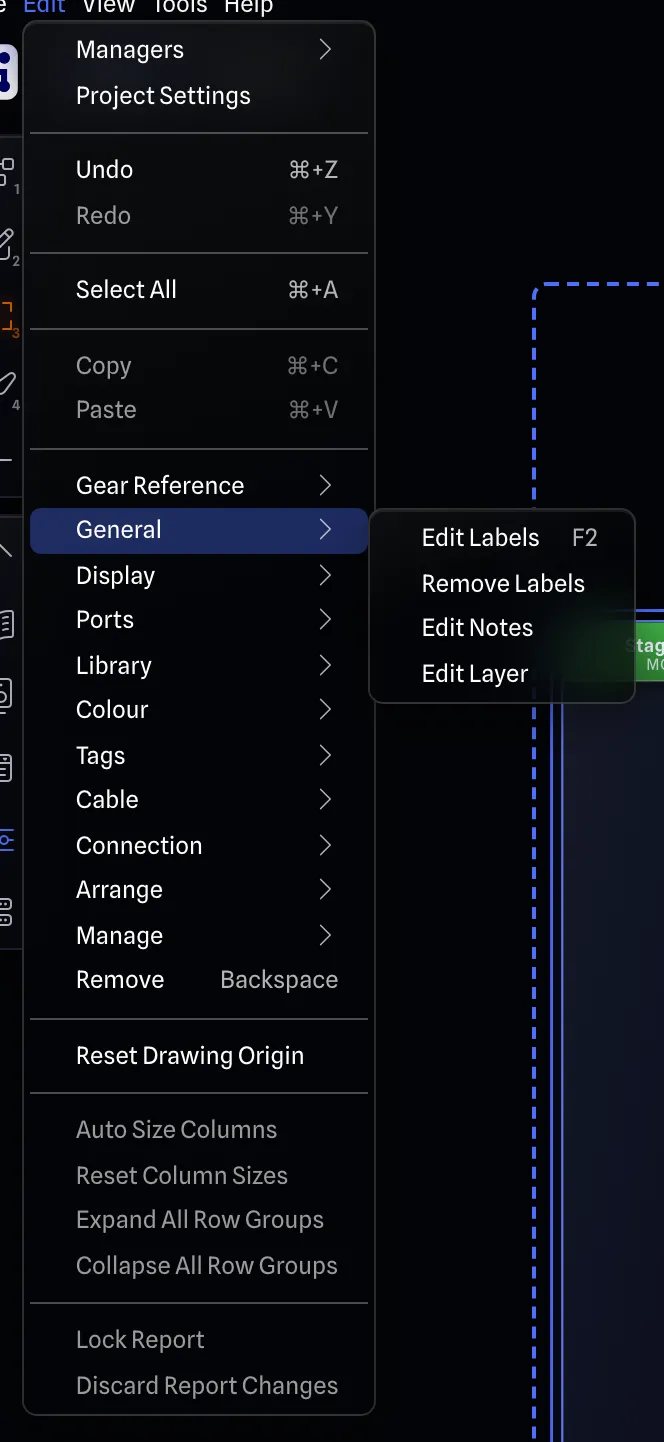Open the rack icon panel in sidebar
Viewport: 664px width, 1442px height.
[x=5, y=911]
